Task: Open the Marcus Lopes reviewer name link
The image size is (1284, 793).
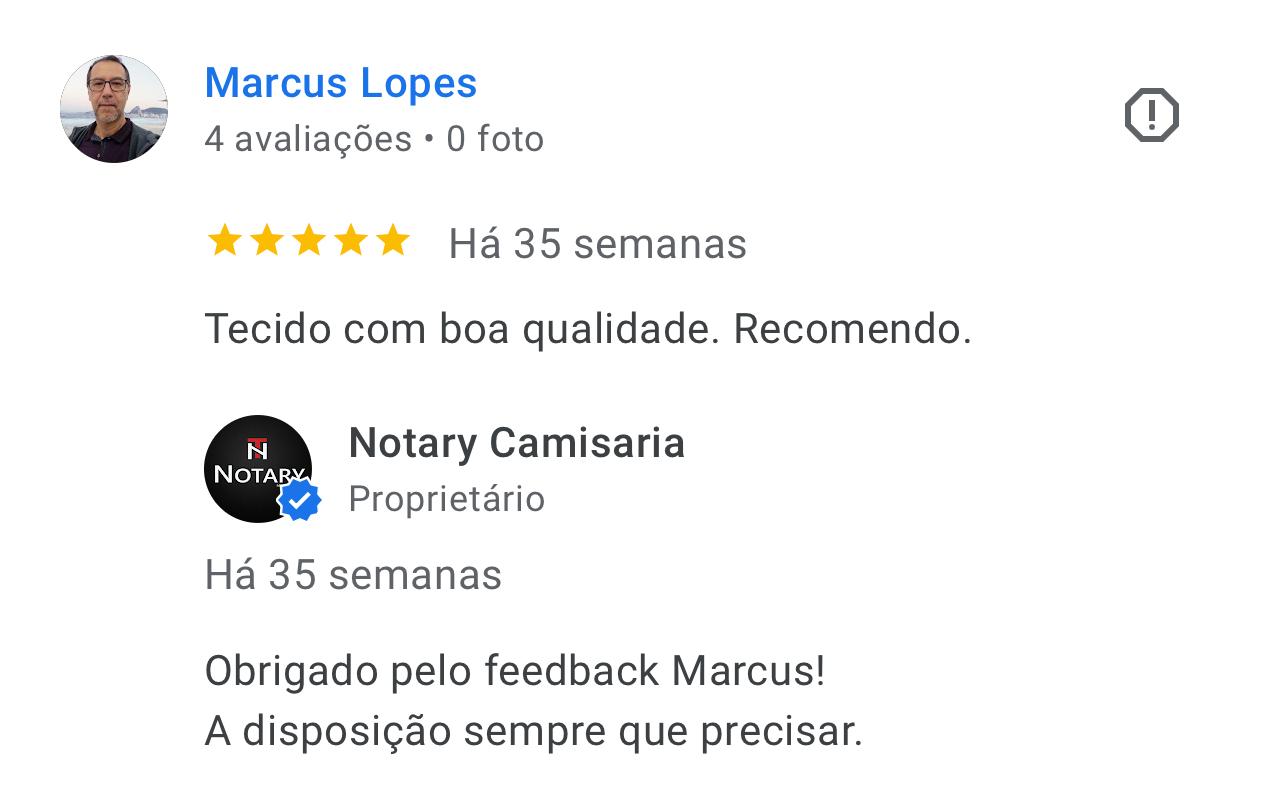Action: coord(341,83)
